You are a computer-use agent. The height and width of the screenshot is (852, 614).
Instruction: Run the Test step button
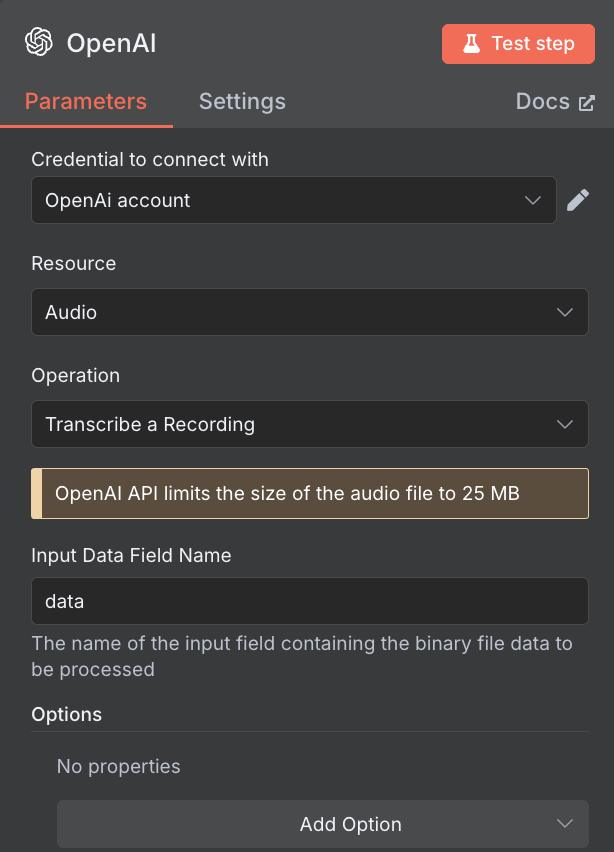pyautogui.click(x=518, y=44)
